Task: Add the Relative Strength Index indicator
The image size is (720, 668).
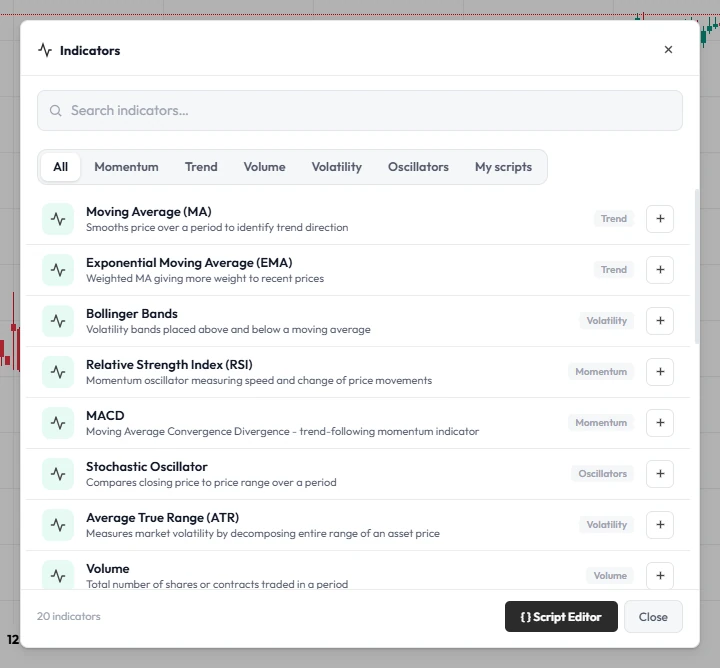Action: click(x=660, y=372)
